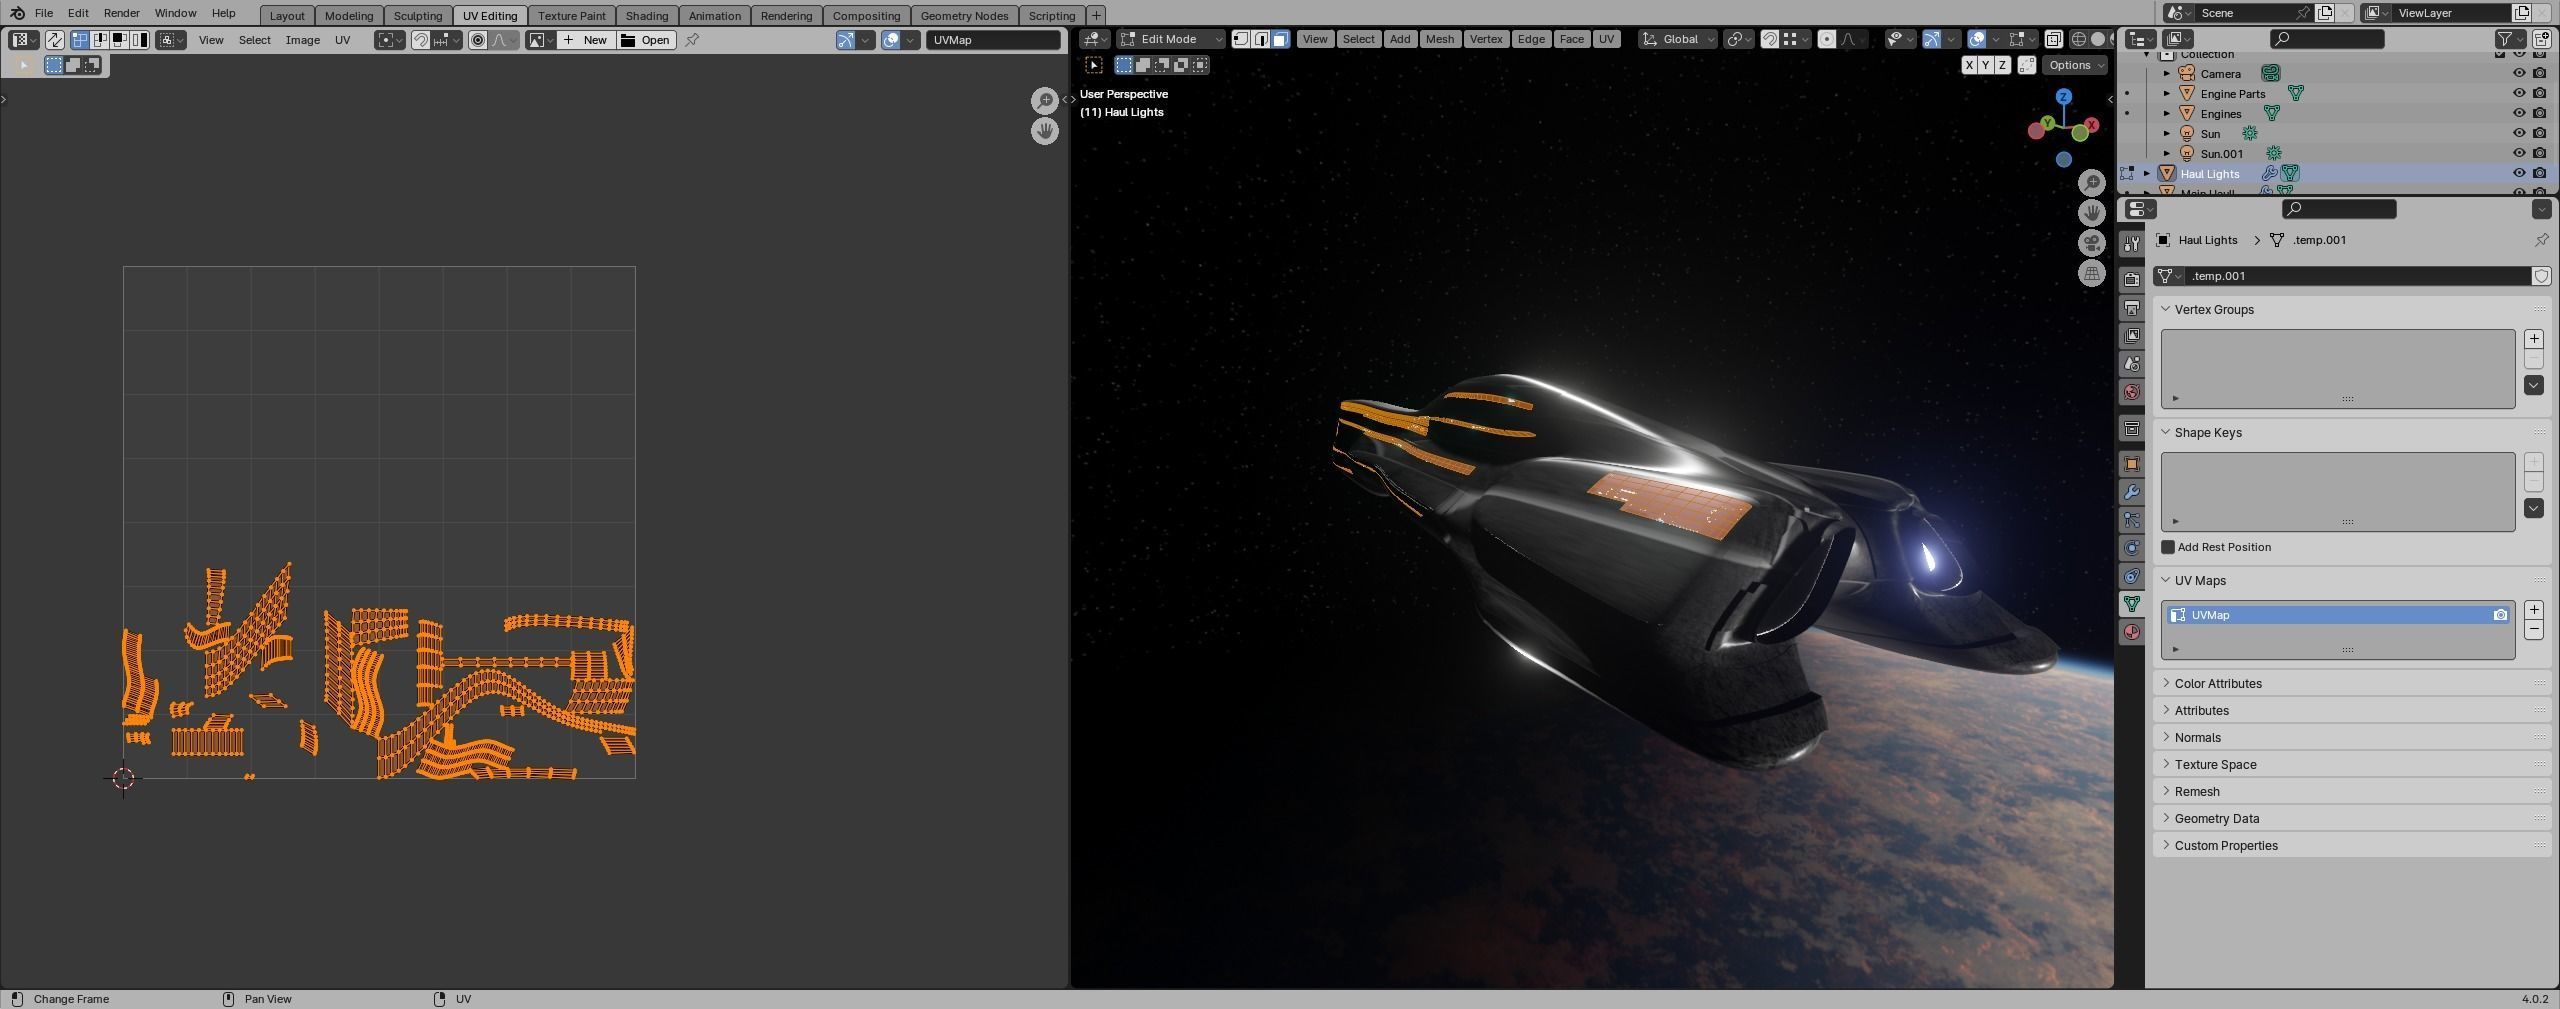
Task: Expand the Camera tree item in outliner
Action: point(2167,73)
